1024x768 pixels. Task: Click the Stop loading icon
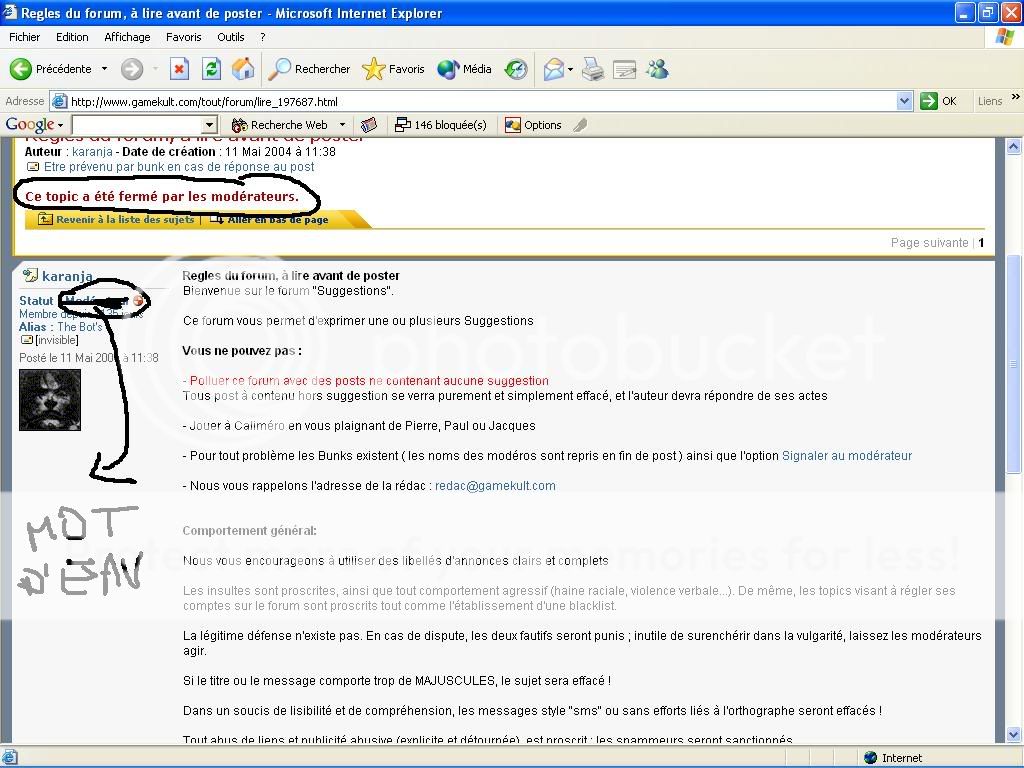click(x=179, y=69)
